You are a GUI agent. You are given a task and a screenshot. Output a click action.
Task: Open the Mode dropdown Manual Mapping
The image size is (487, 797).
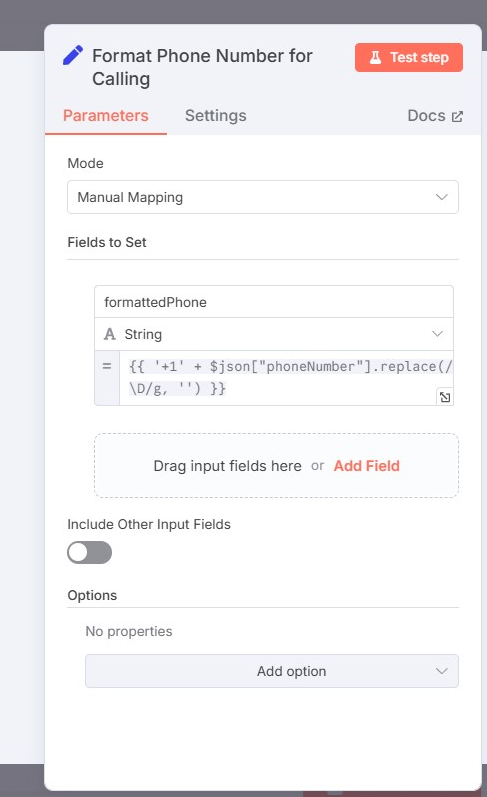pyautogui.click(x=263, y=197)
